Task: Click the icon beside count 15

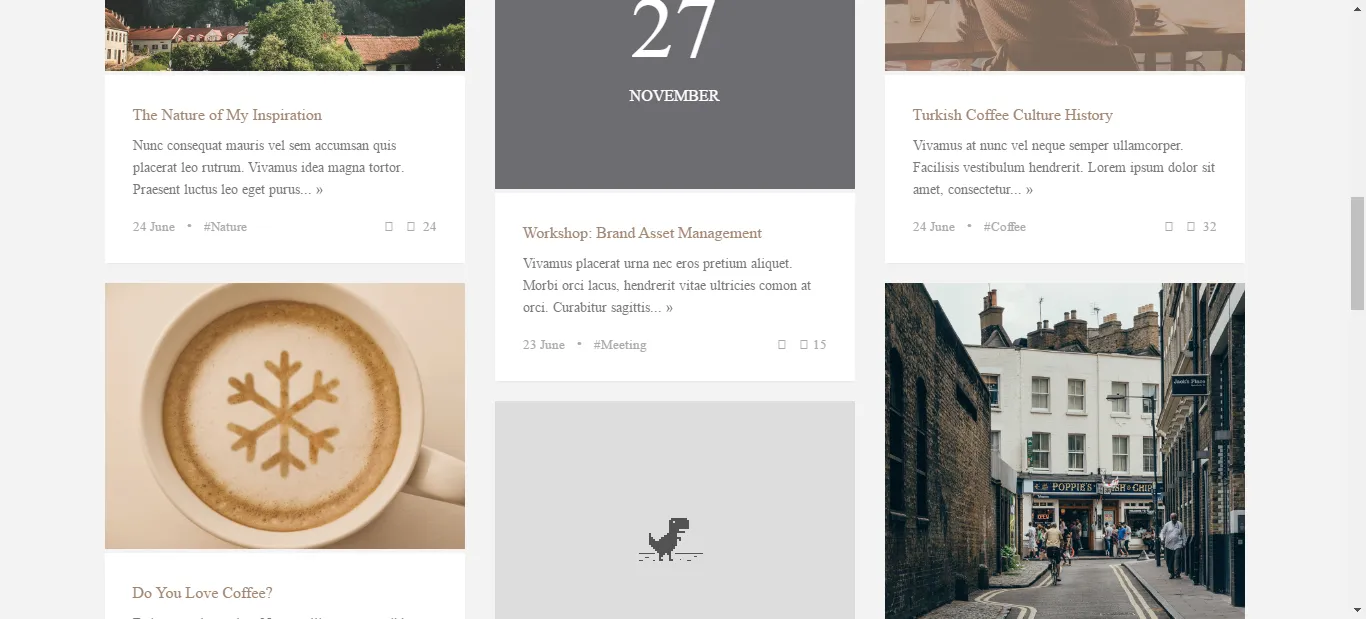Action: coord(804,345)
